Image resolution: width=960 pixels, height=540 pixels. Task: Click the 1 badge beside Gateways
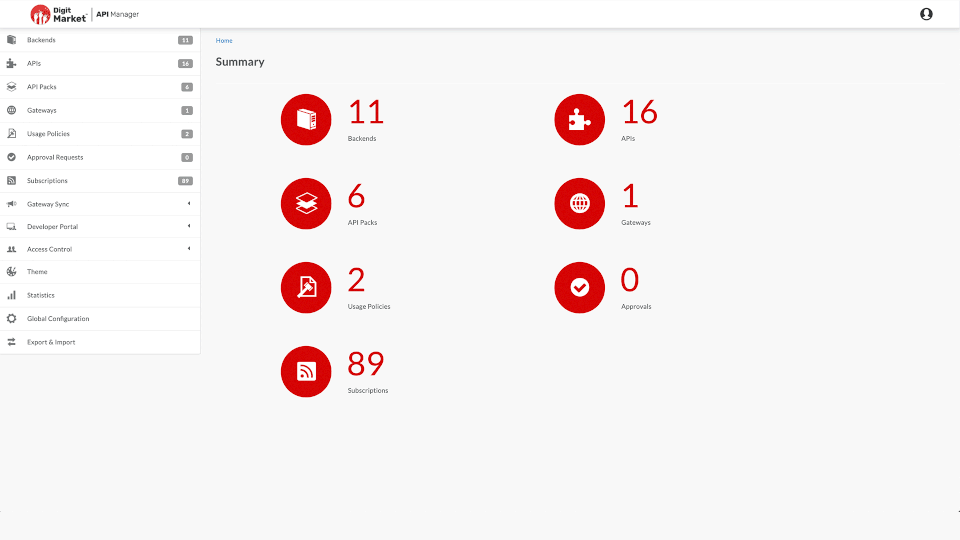pyautogui.click(x=187, y=110)
